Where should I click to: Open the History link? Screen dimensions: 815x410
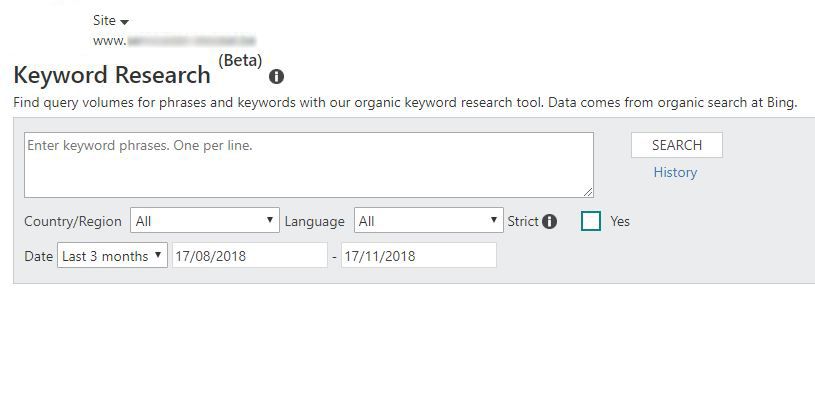(675, 173)
